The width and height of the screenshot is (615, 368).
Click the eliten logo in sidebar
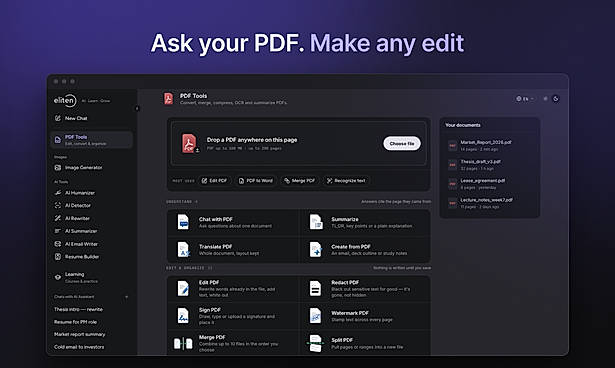point(65,100)
